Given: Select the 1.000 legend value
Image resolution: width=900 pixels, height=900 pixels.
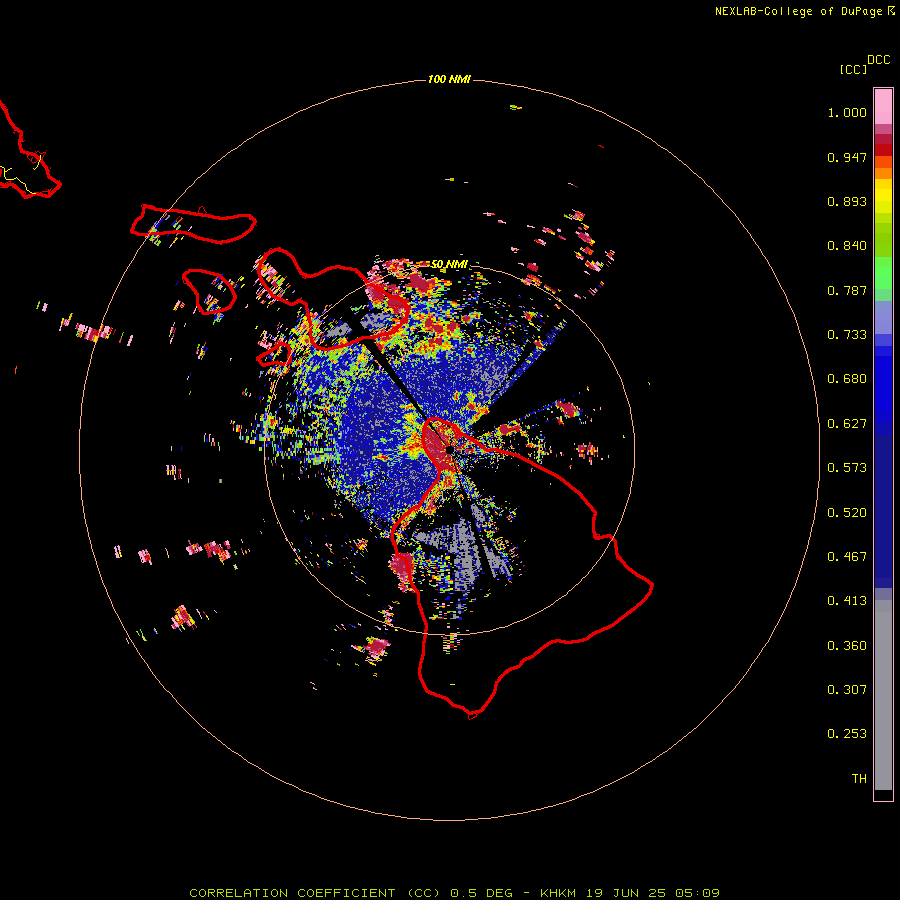Looking at the screenshot, I should coord(847,112).
